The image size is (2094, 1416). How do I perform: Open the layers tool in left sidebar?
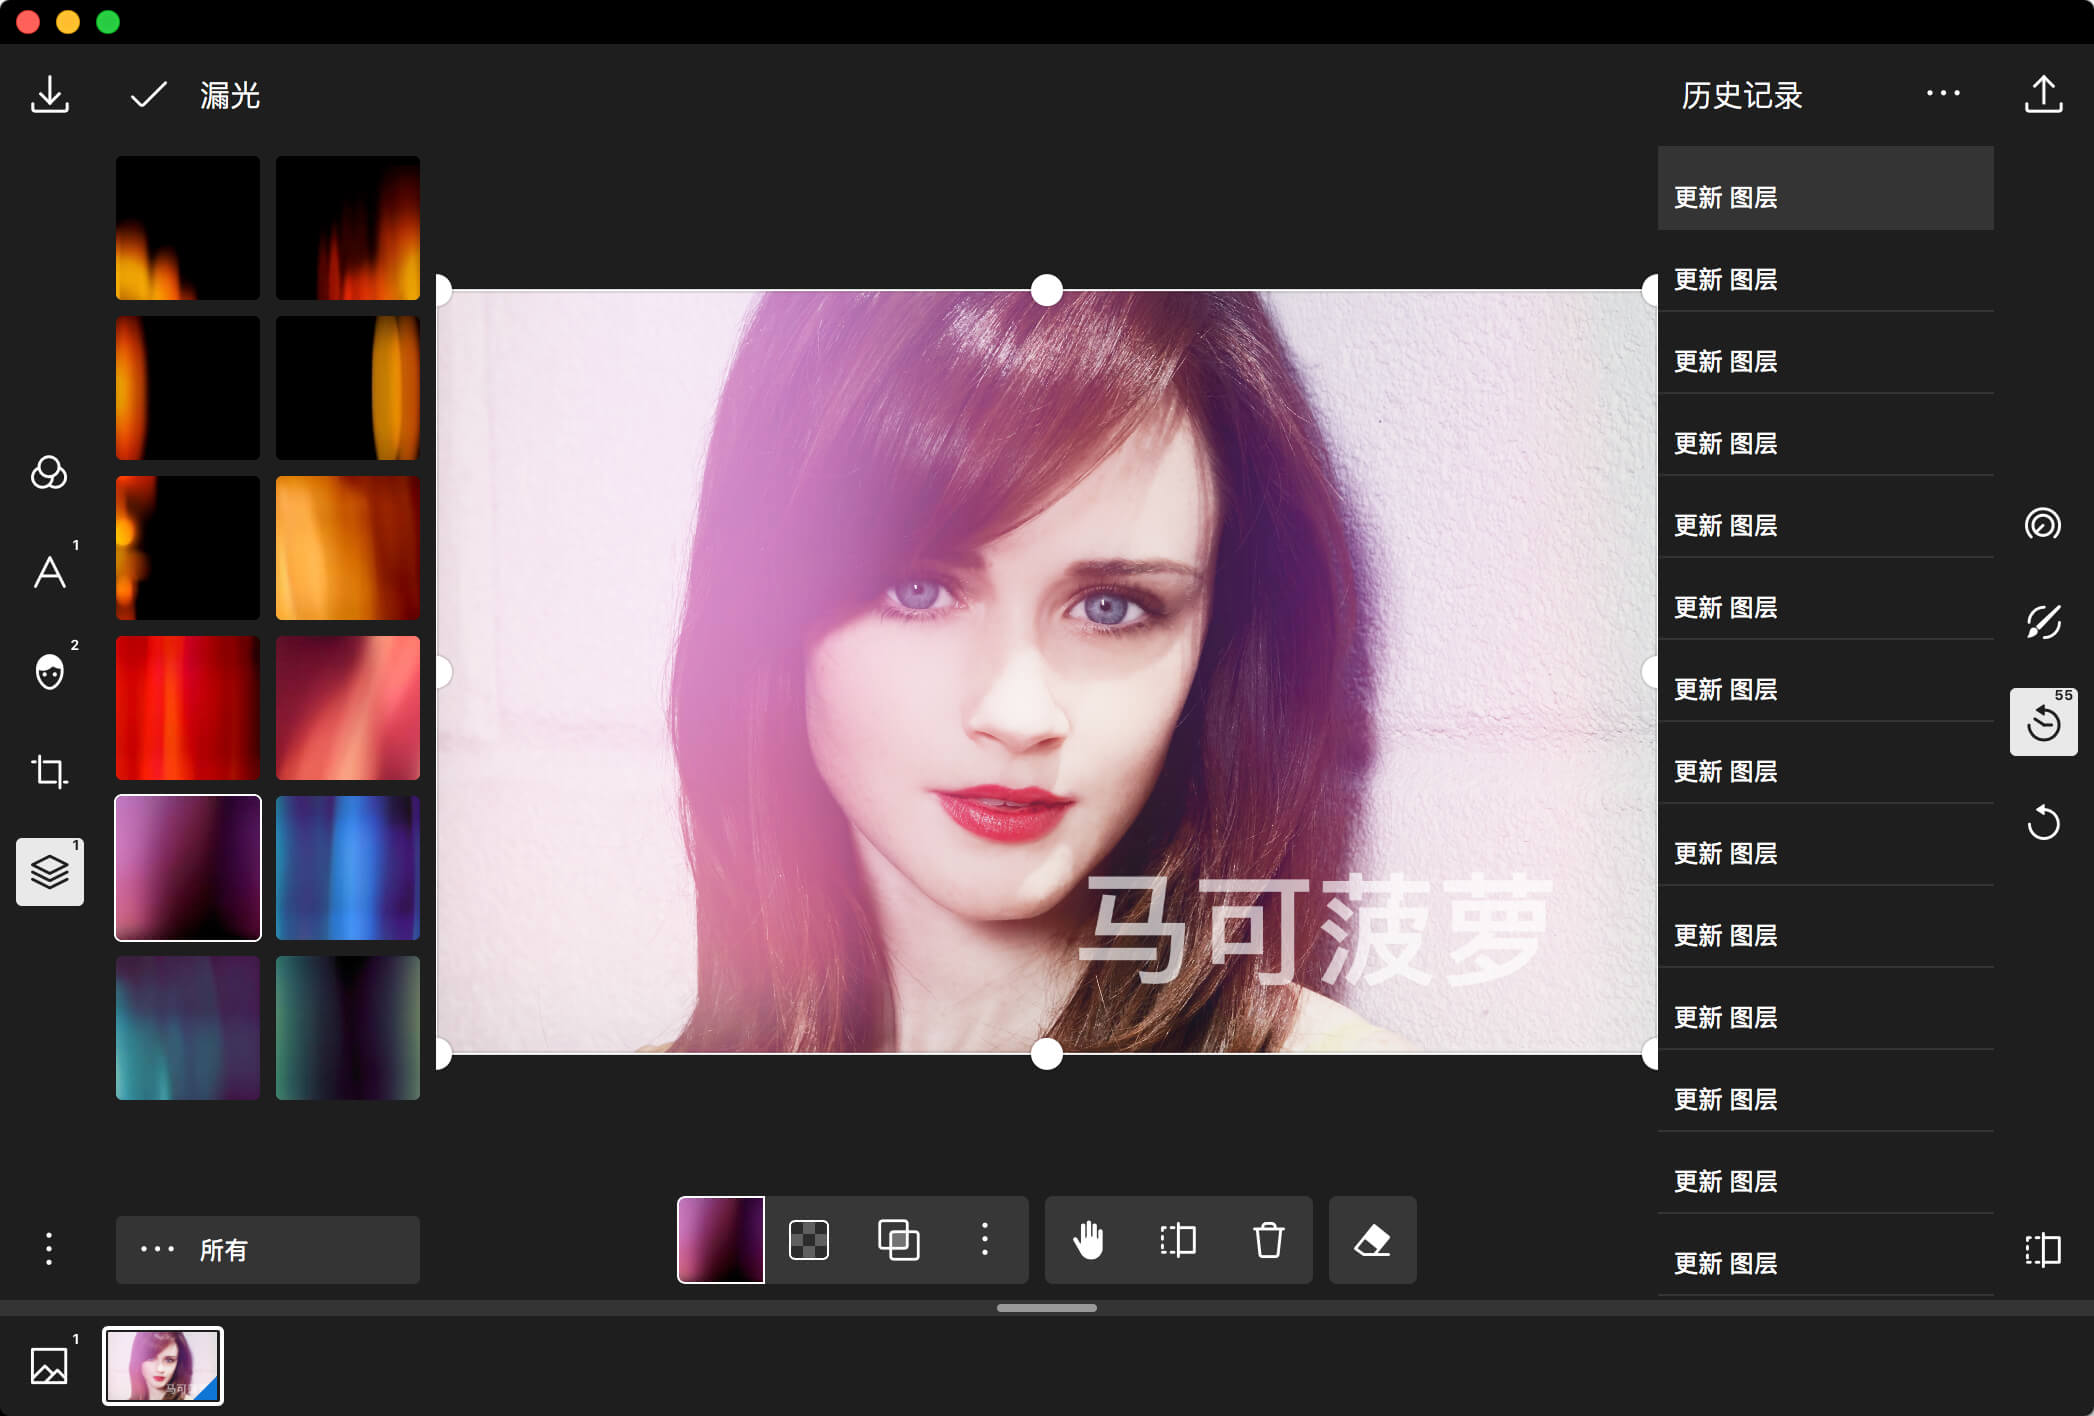50,872
